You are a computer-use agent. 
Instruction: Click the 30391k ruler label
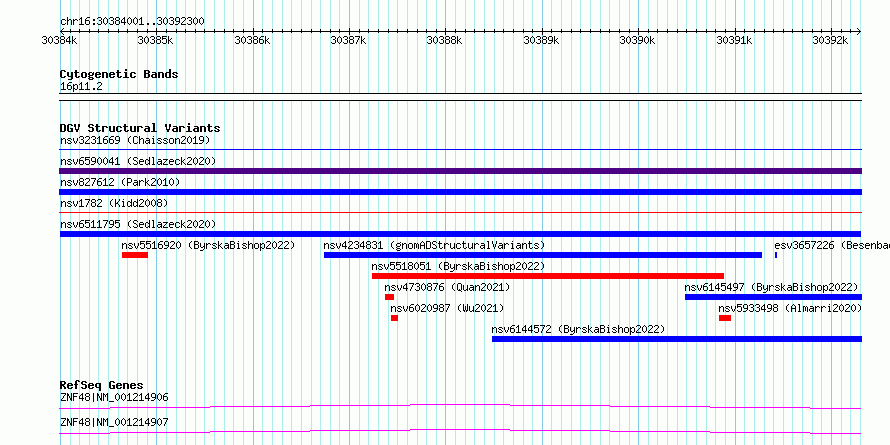734,40
